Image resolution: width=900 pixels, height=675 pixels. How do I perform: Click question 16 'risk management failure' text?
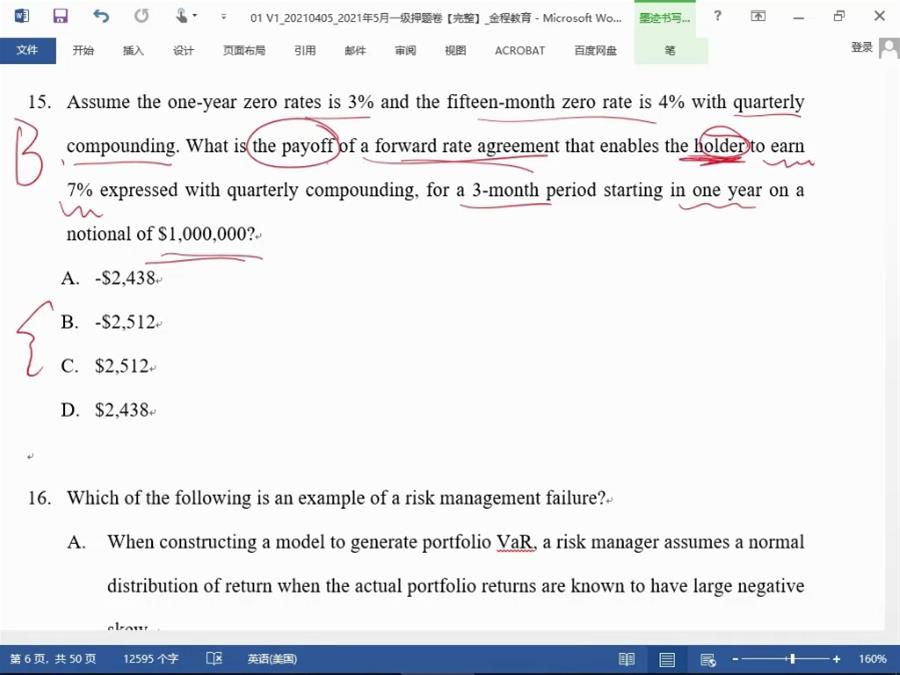(505, 498)
